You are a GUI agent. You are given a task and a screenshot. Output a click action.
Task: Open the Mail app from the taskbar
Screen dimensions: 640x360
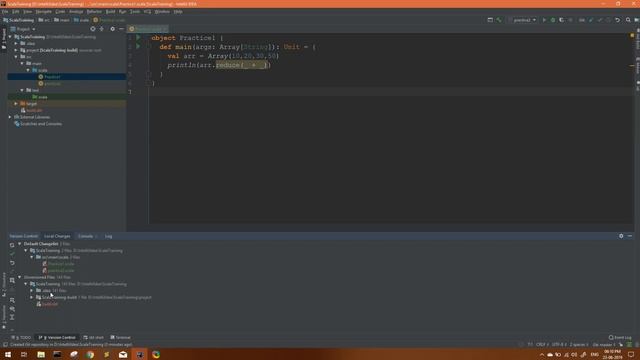[123, 354]
